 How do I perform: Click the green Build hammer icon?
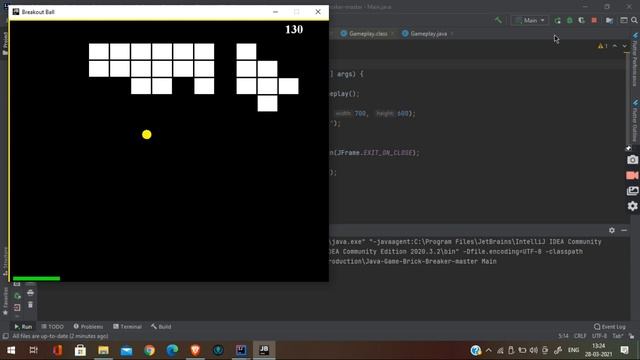coord(498,20)
